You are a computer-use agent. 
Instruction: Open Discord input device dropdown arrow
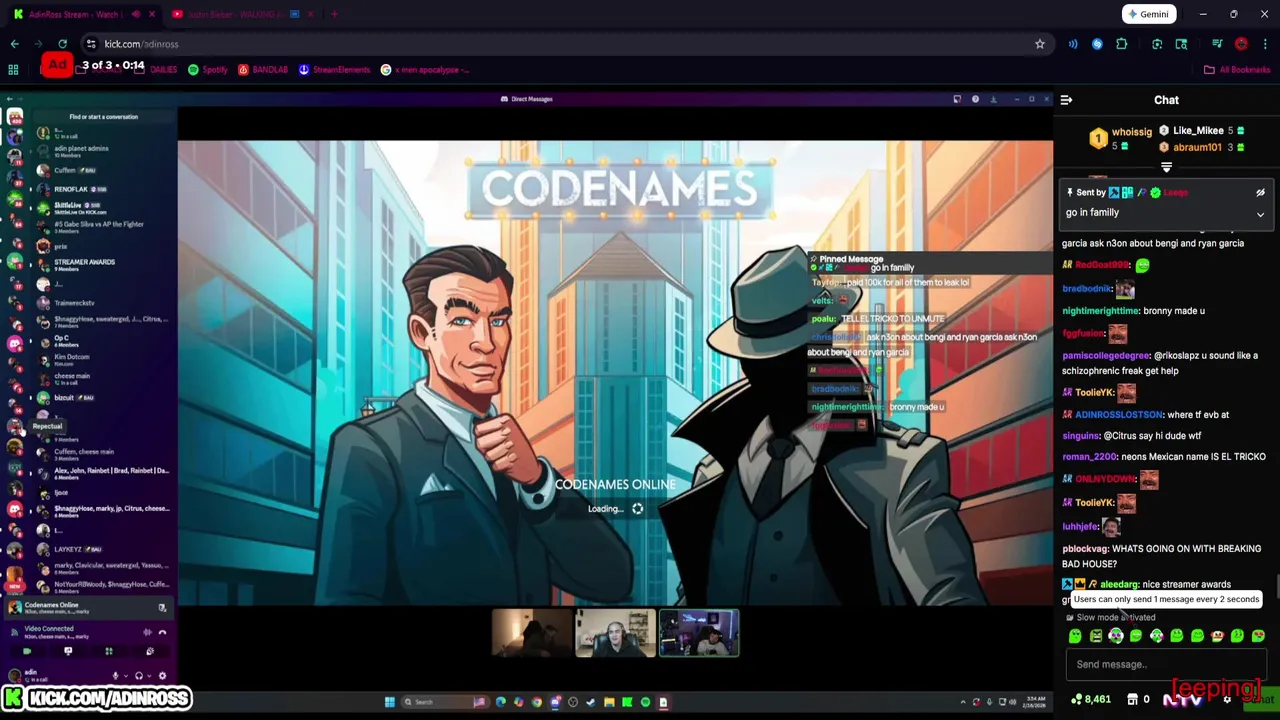(126, 676)
